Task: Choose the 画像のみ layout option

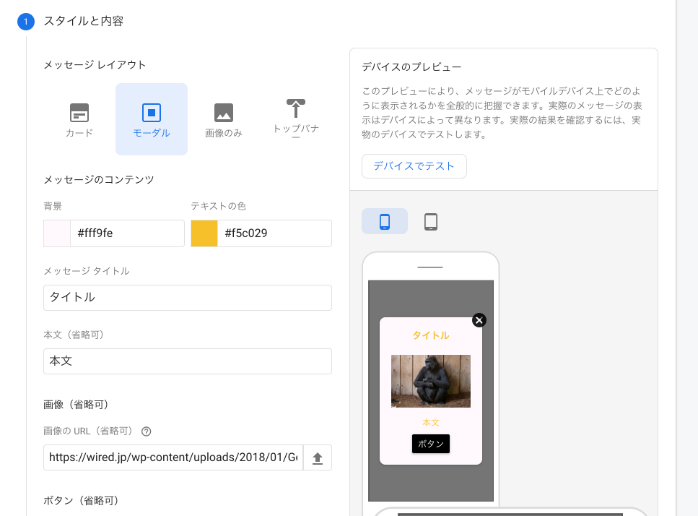Action: (223, 119)
